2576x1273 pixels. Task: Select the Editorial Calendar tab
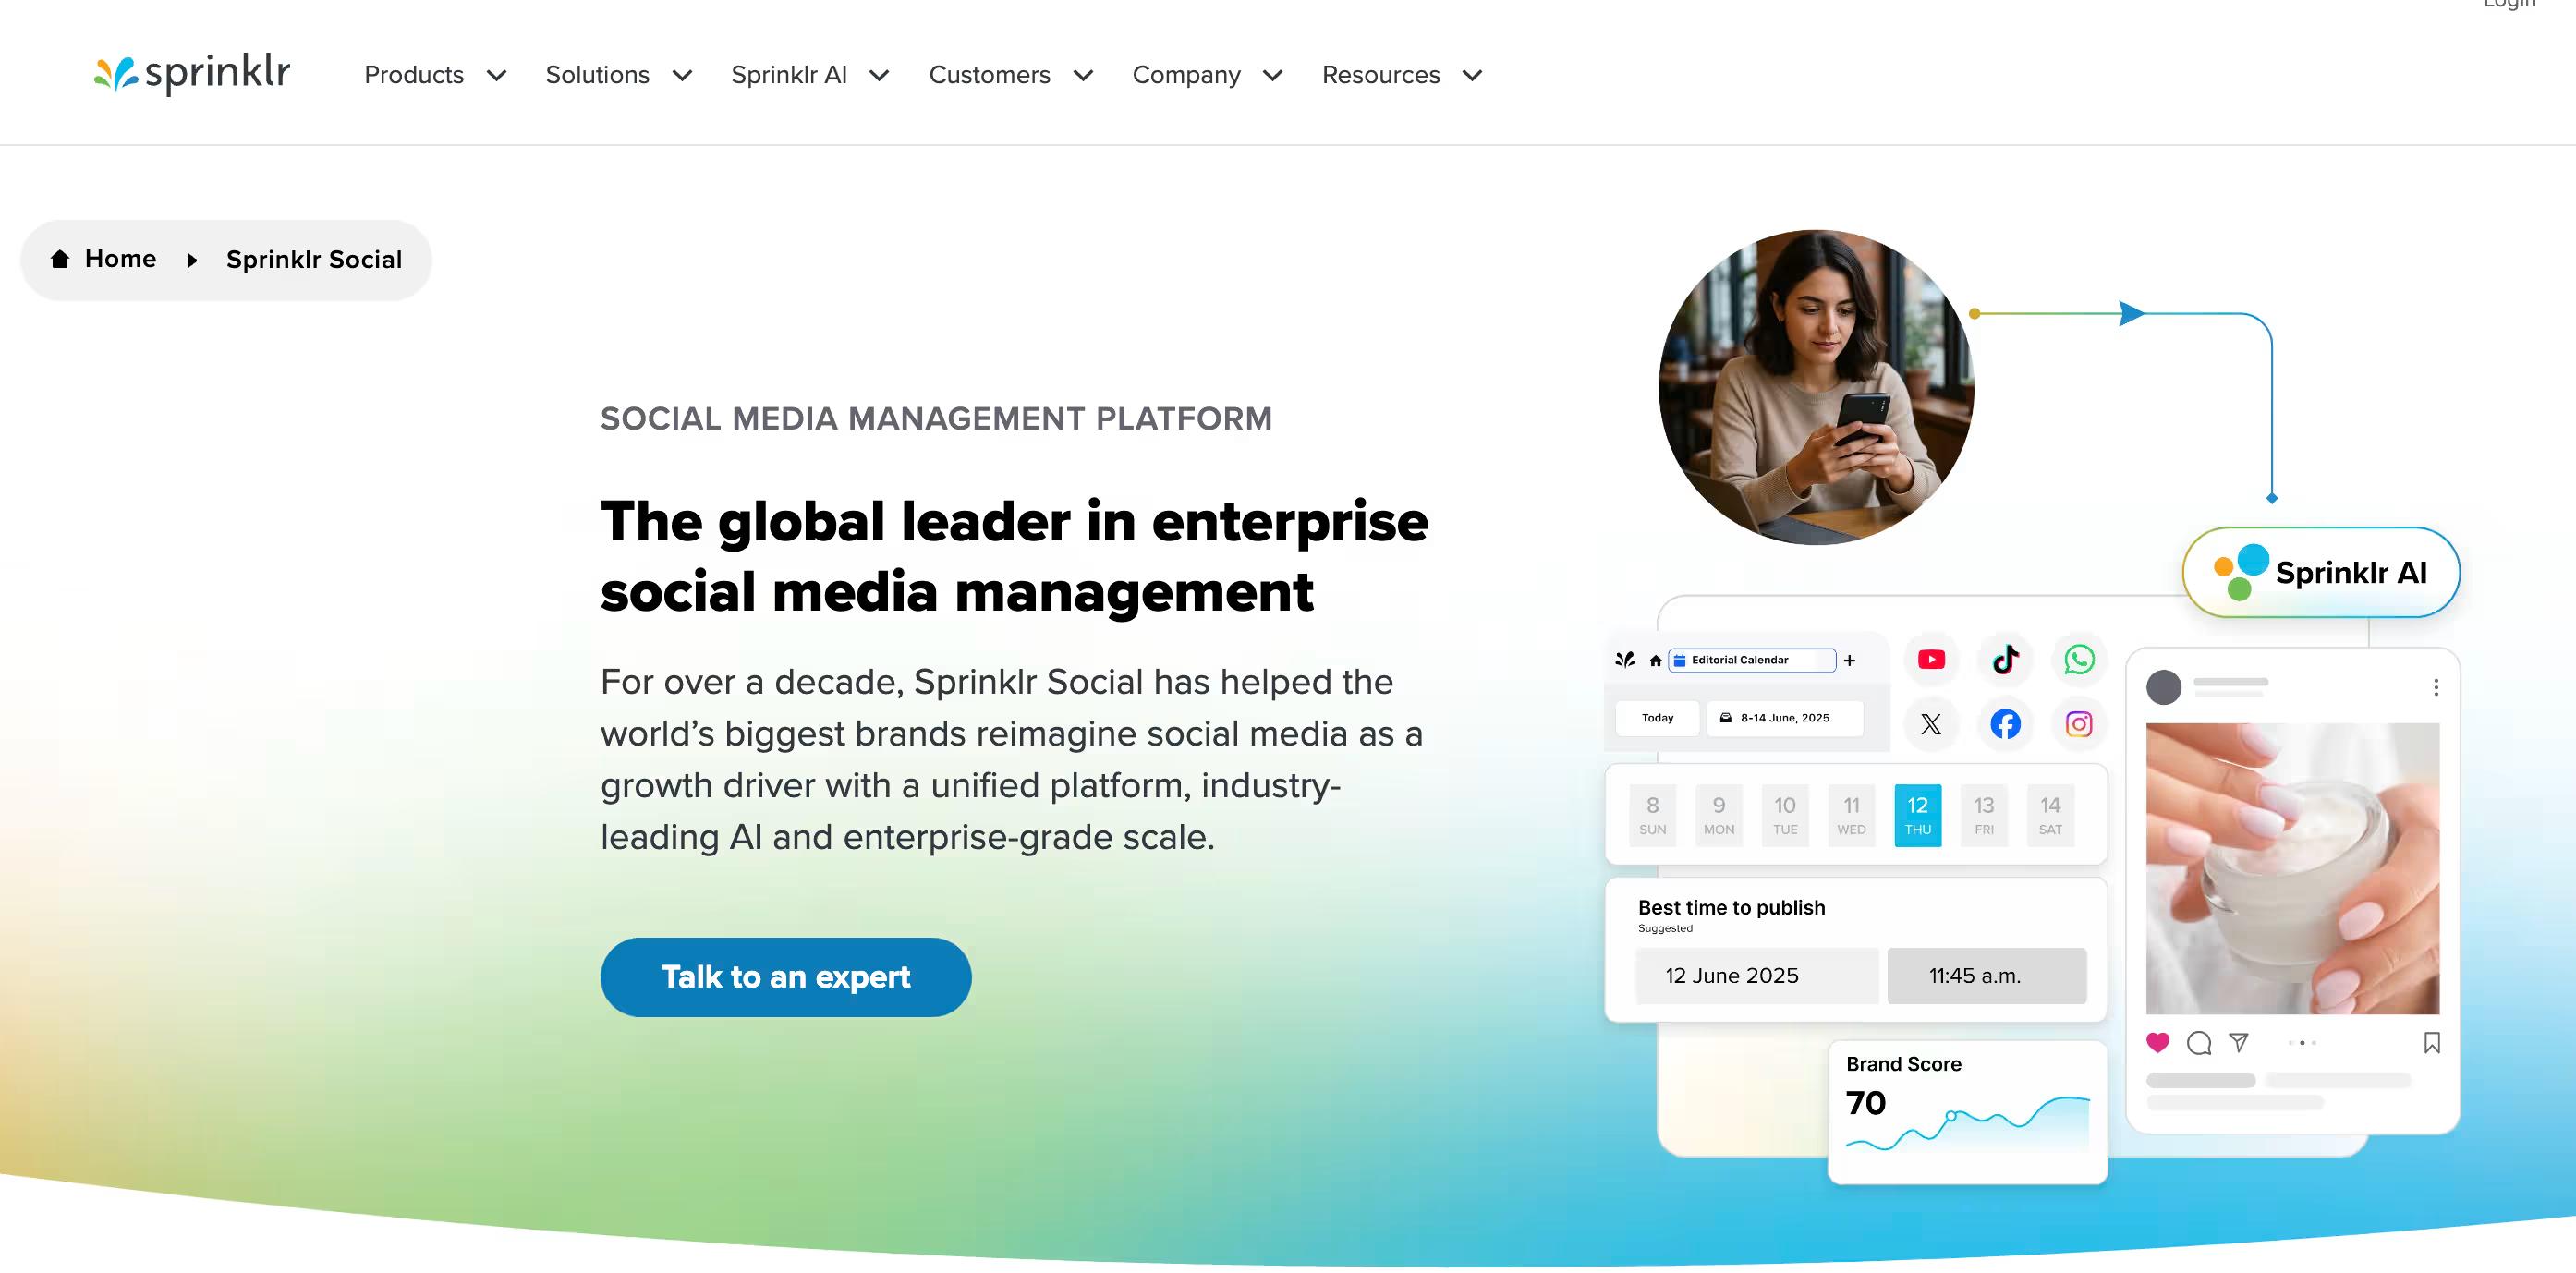(1752, 660)
